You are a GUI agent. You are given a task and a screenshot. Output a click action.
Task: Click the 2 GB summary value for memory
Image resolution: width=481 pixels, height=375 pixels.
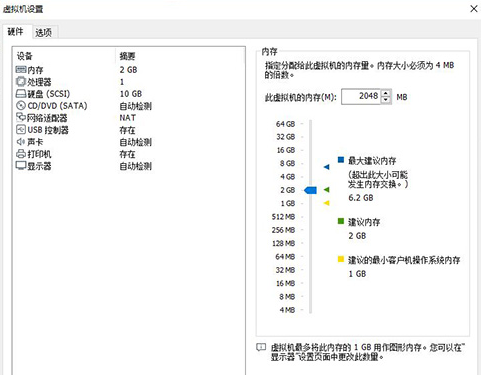coord(129,70)
